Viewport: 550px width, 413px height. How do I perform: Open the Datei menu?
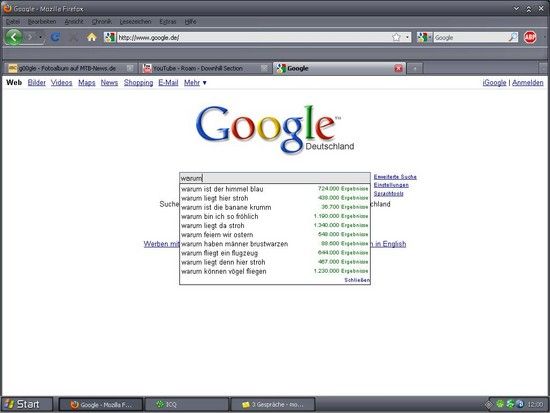[x=13, y=21]
